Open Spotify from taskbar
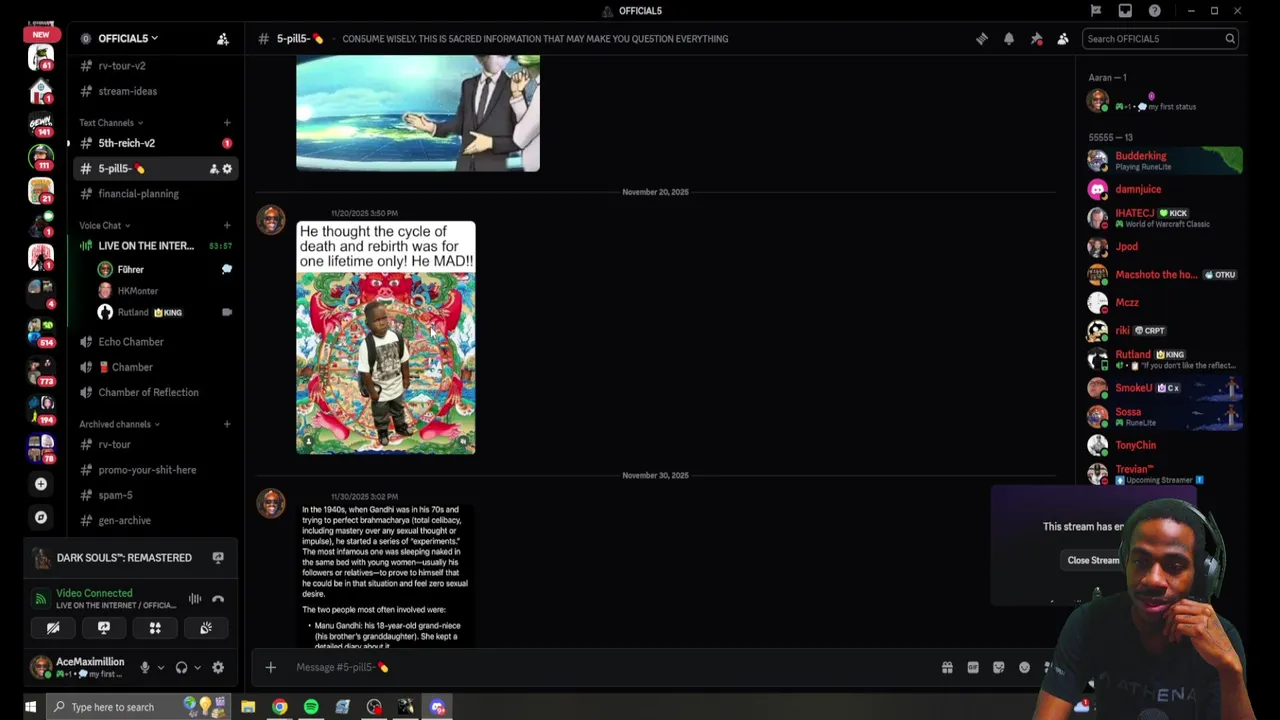 [x=311, y=707]
